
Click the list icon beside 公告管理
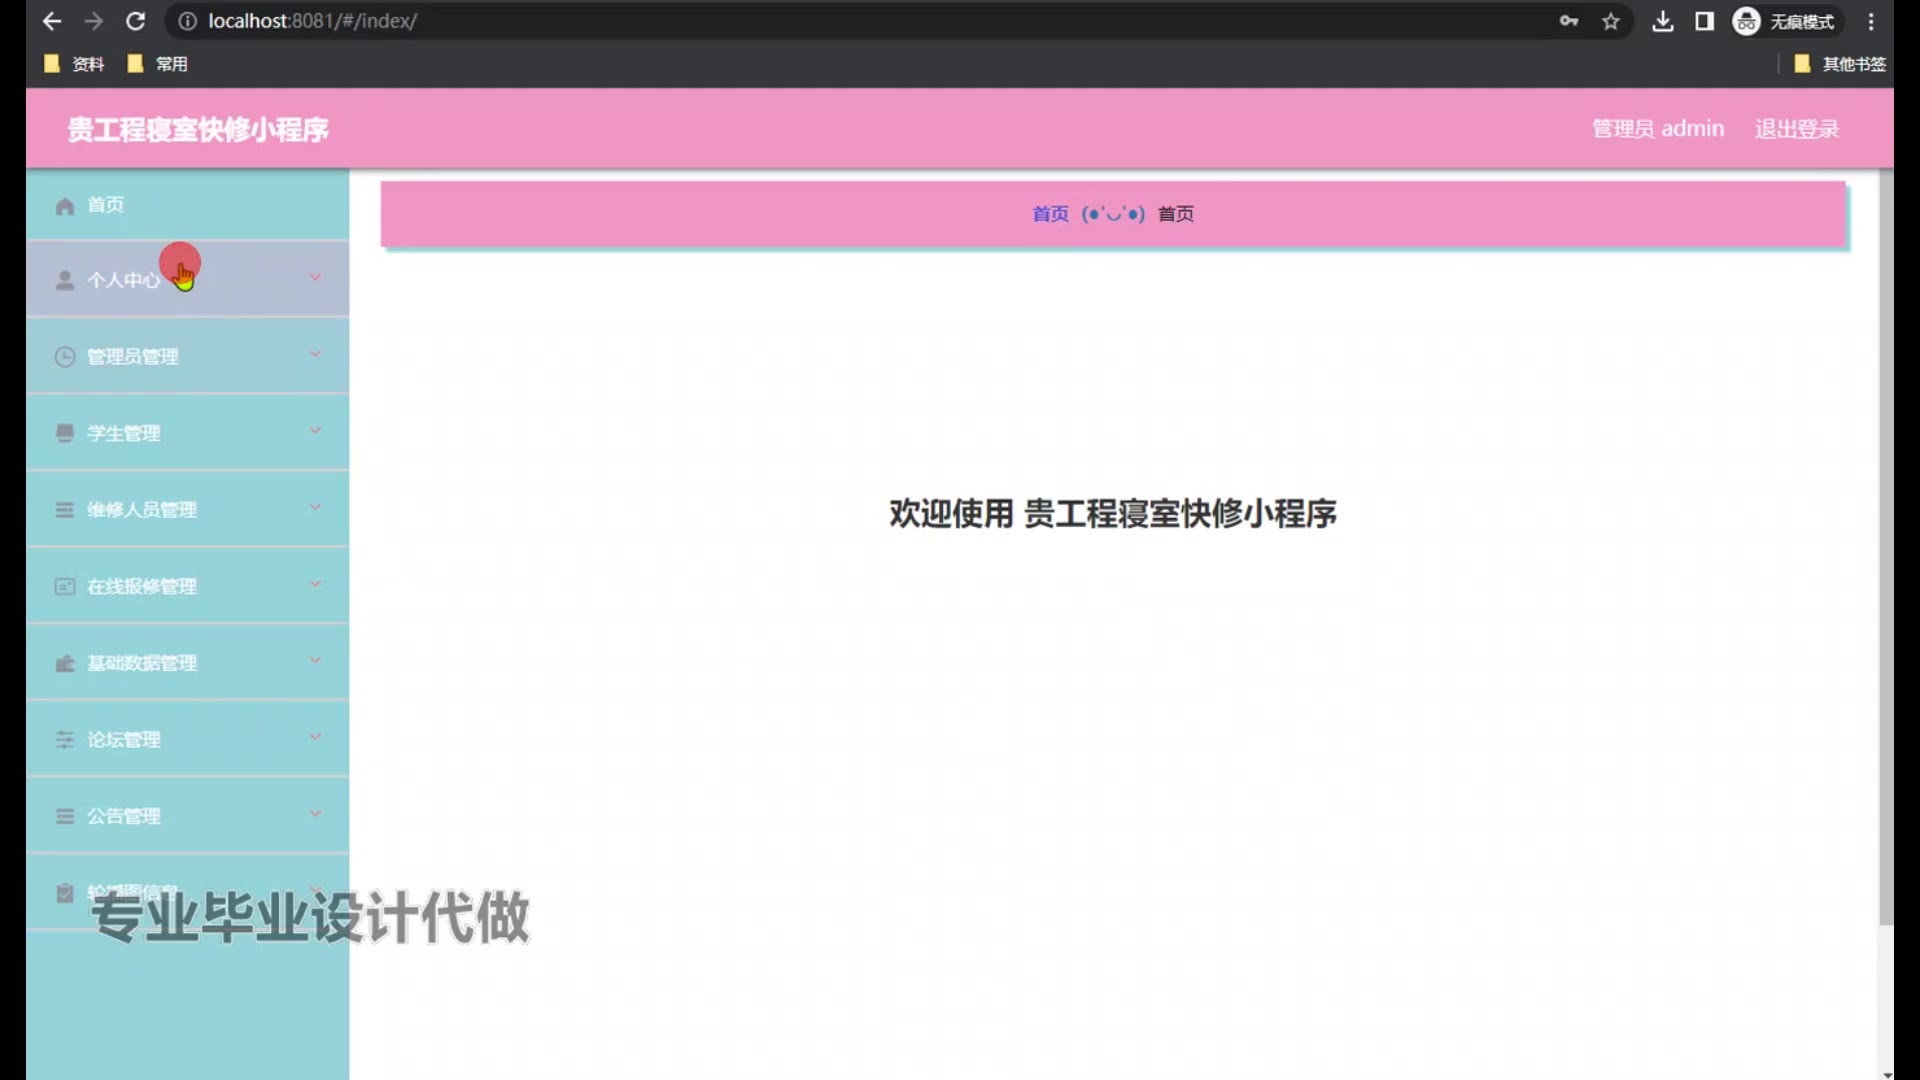point(65,816)
